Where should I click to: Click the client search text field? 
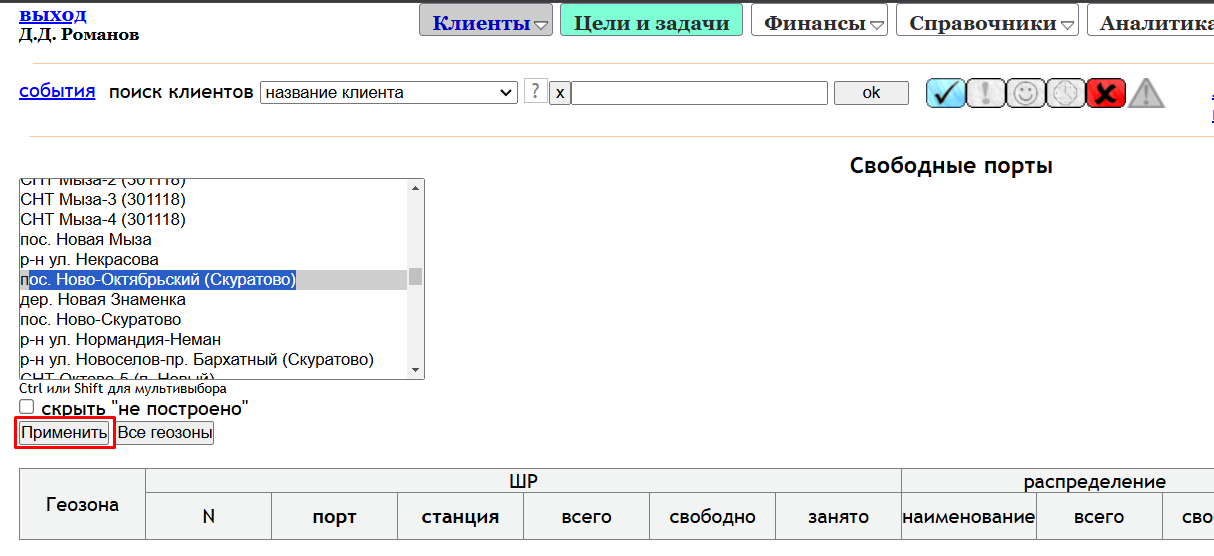point(700,93)
